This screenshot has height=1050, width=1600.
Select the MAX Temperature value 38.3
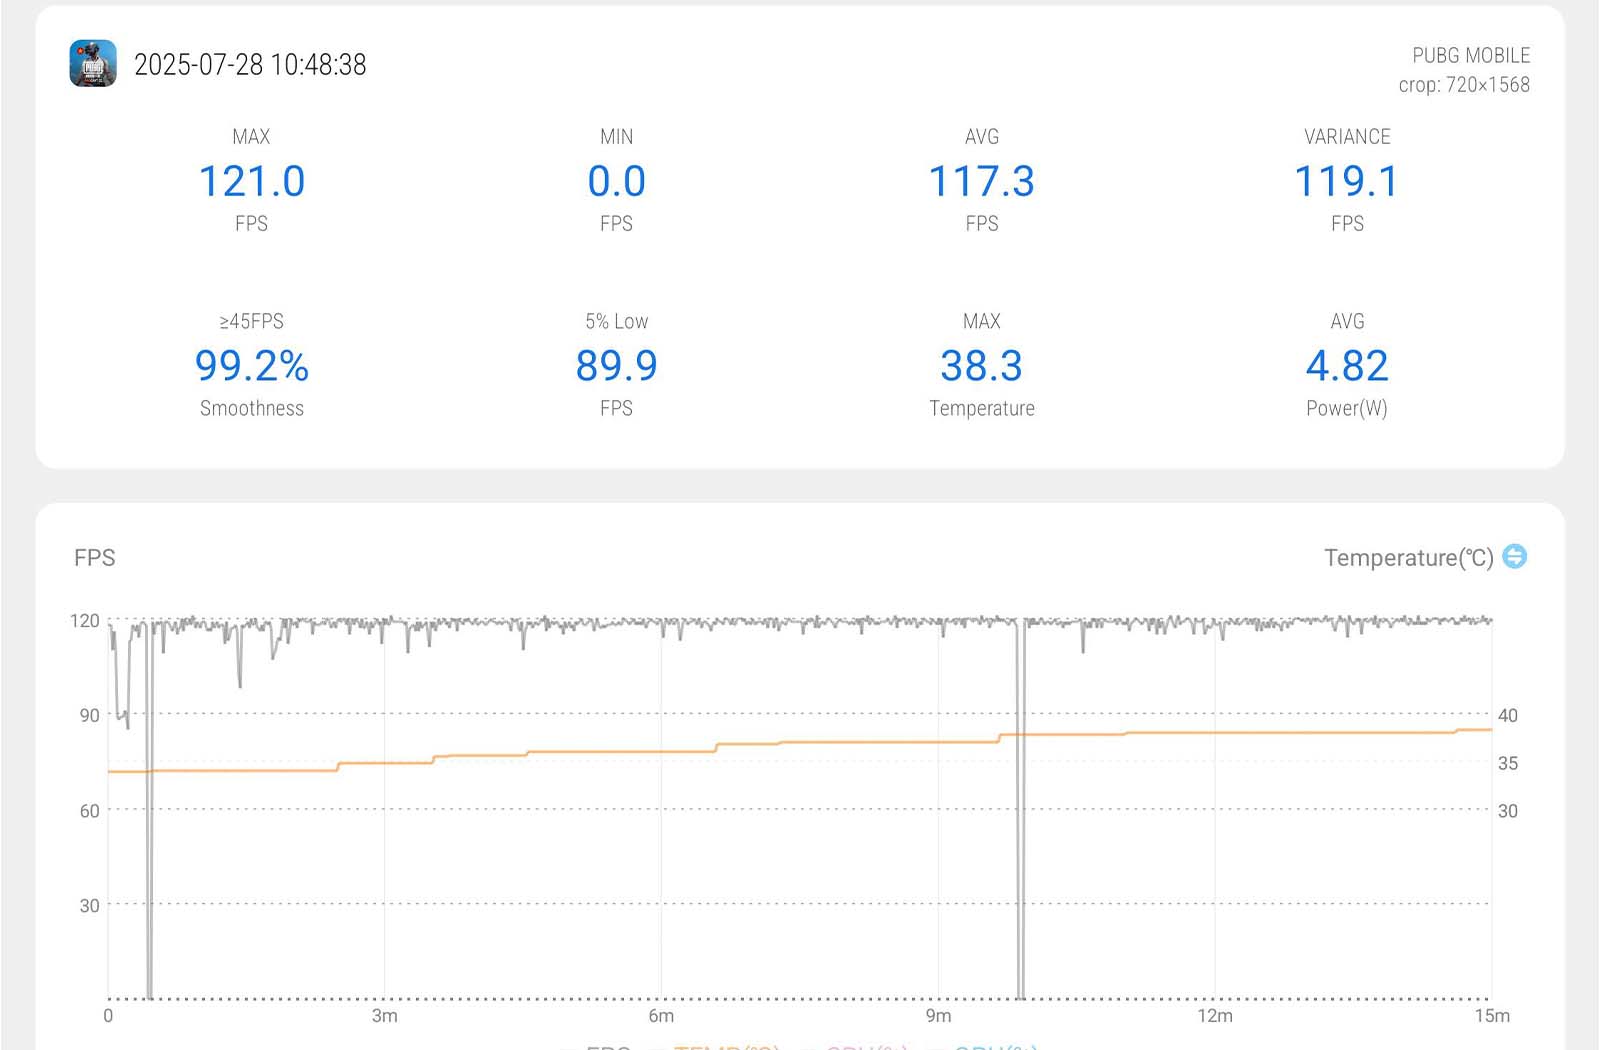[x=981, y=366]
